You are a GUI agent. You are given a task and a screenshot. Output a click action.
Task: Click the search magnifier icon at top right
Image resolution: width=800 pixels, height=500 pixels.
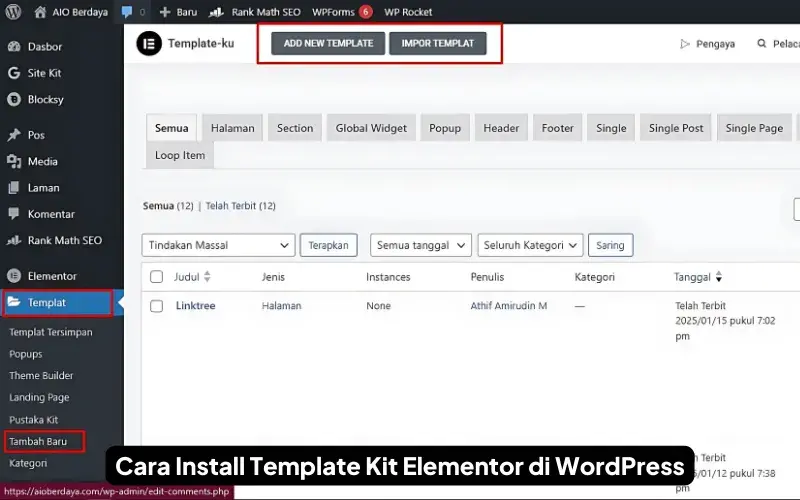(x=762, y=43)
